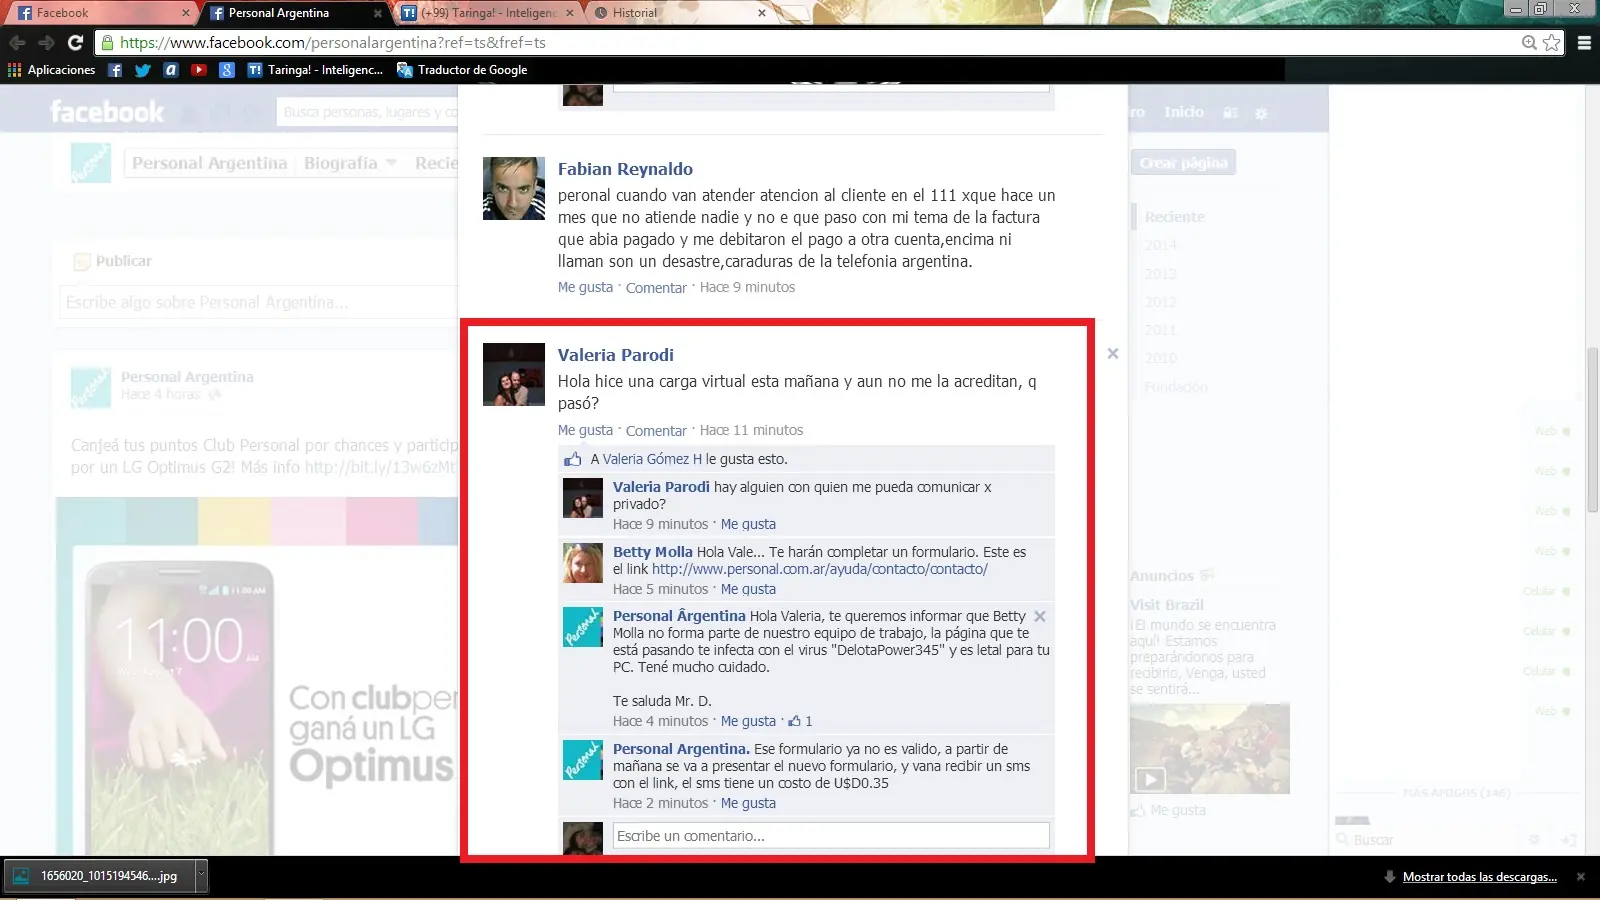The width and height of the screenshot is (1600, 900).
Task: Go back with the browser back arrow
Action: coord(17,43)
